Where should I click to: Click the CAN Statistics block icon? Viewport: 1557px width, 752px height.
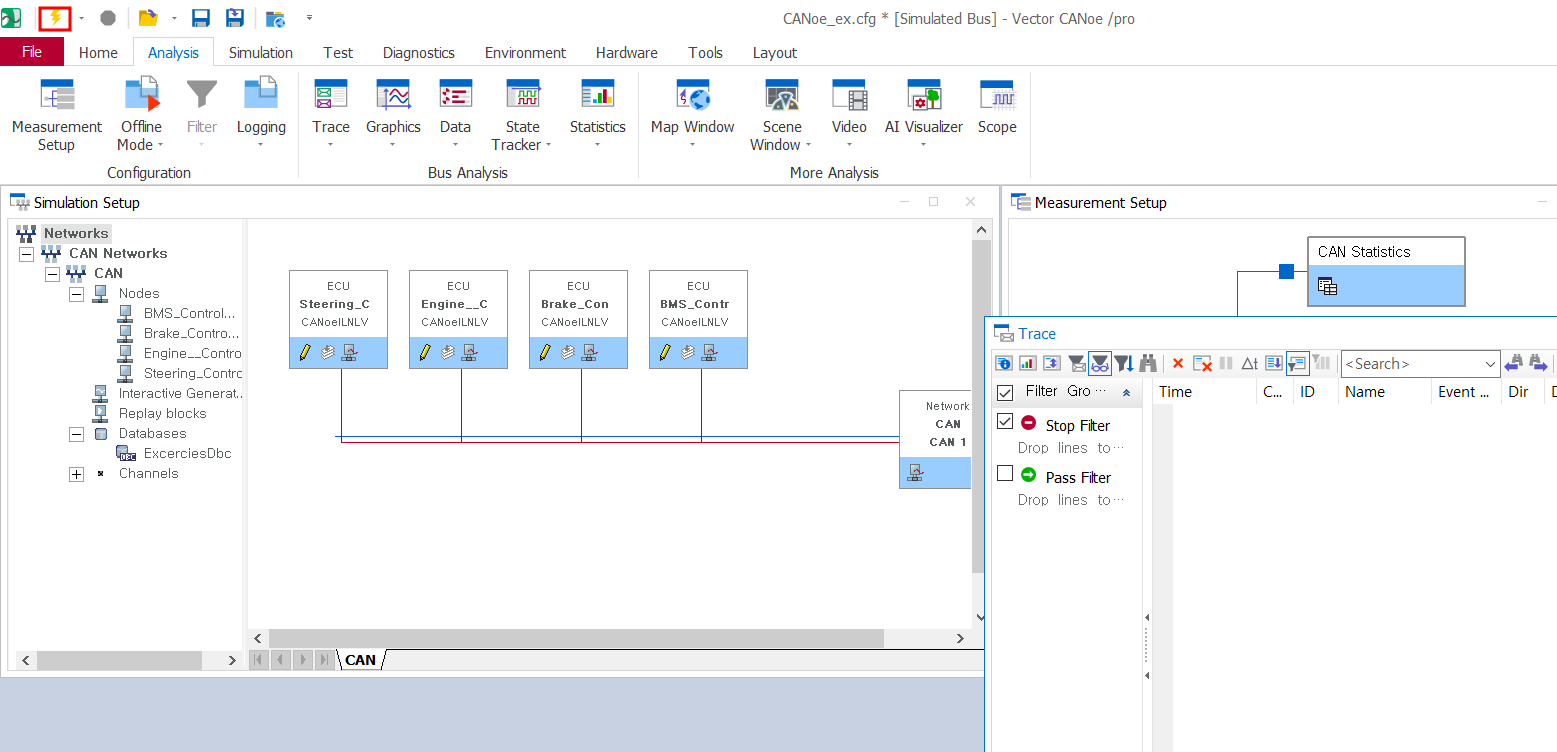pos(1328,288)
